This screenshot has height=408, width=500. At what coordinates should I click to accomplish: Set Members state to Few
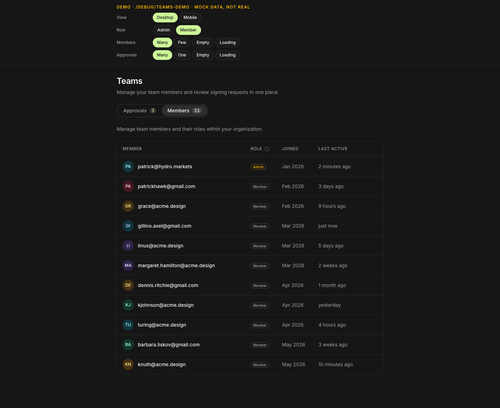[x=182, y=42]
